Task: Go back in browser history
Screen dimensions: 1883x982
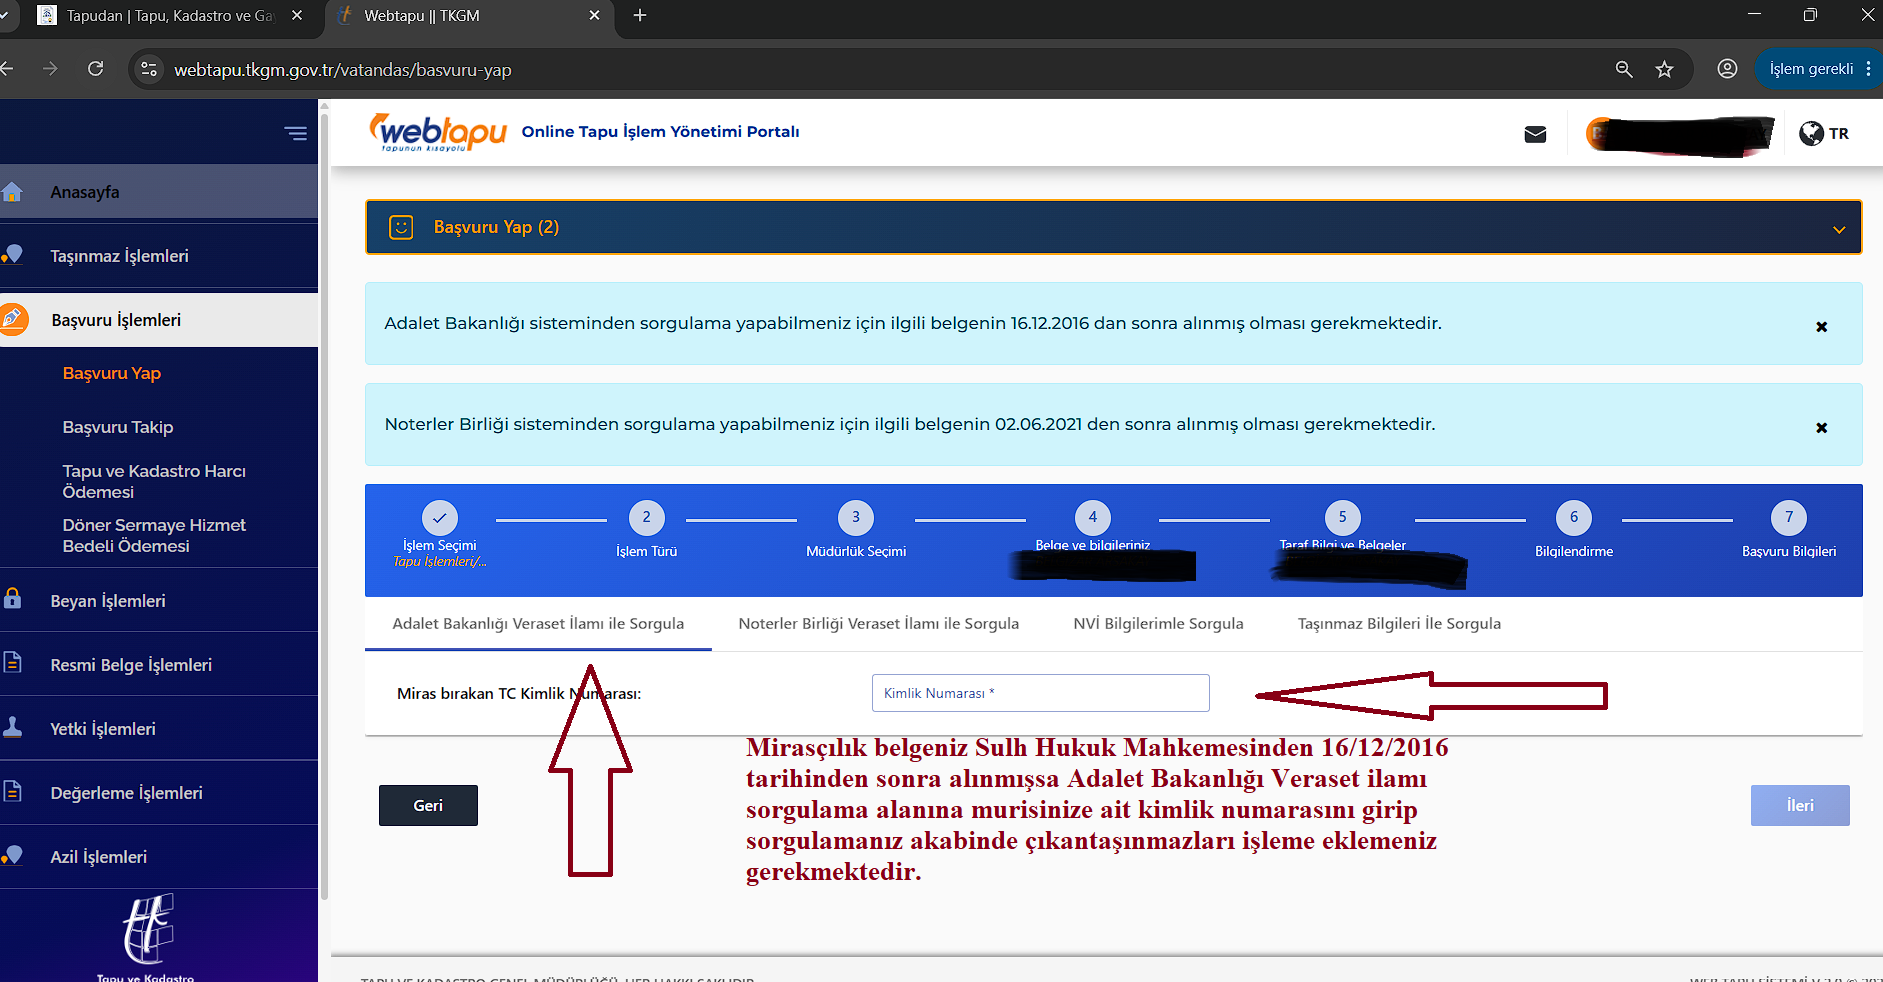Action: point(8,69)
